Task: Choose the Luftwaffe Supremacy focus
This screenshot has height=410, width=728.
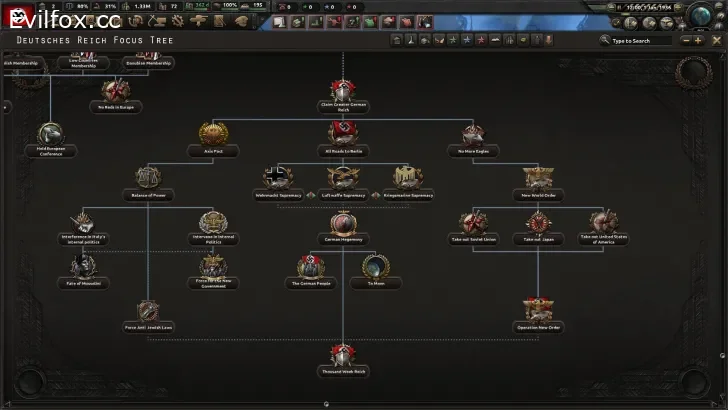Action: [x=343, y=179]
